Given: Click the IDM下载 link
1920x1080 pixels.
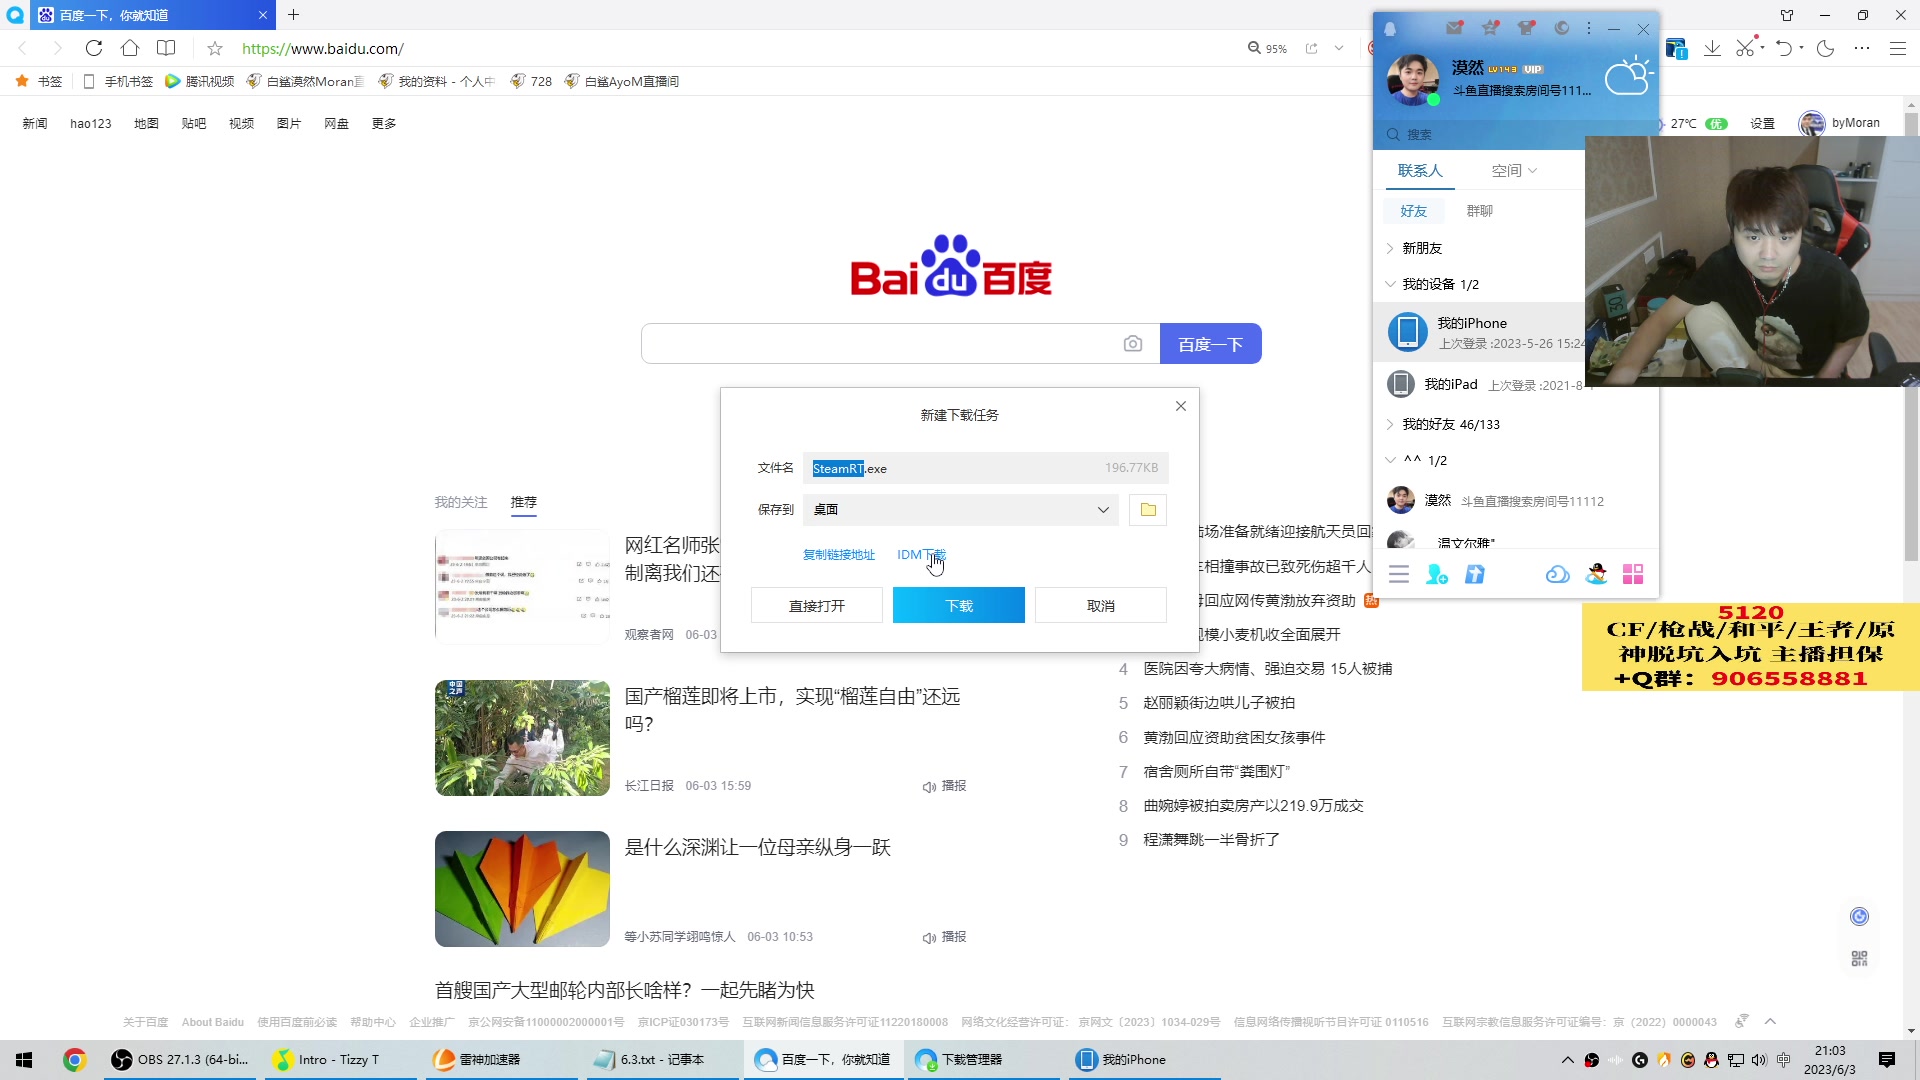Looking at the screenshot, I should 921,555.
